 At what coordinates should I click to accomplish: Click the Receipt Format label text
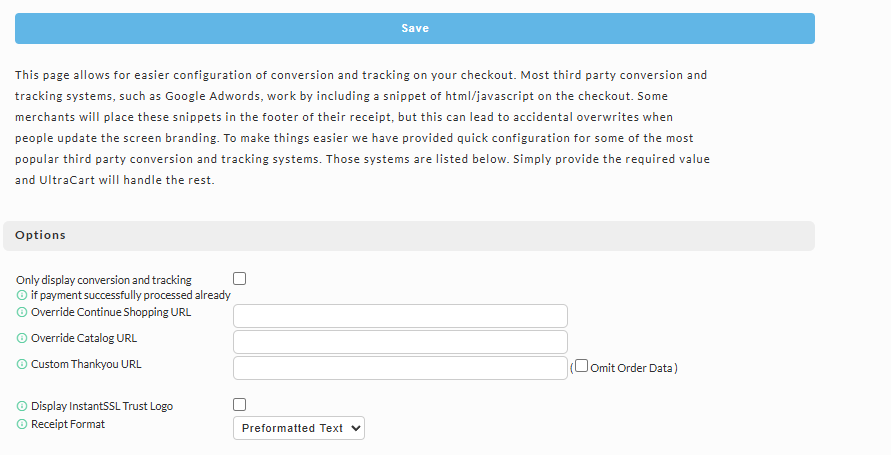(68, 424)
